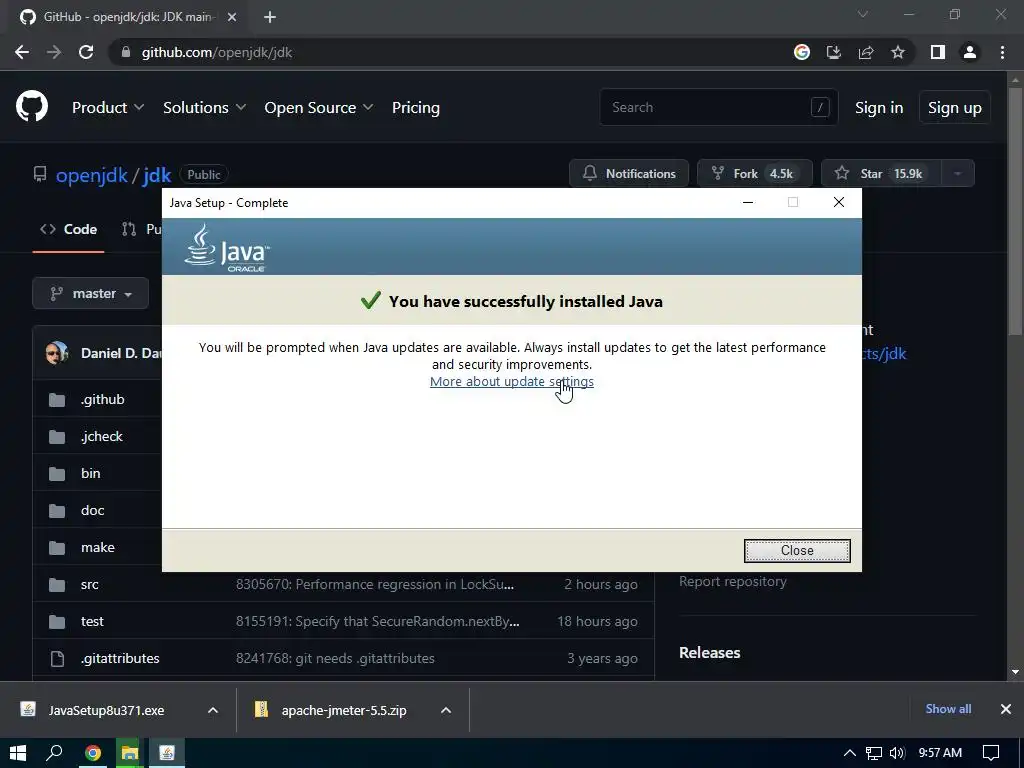Open the Chrome profile icon
The height and width of the screenshot is (768, 1024).
(x=970, y=52)
